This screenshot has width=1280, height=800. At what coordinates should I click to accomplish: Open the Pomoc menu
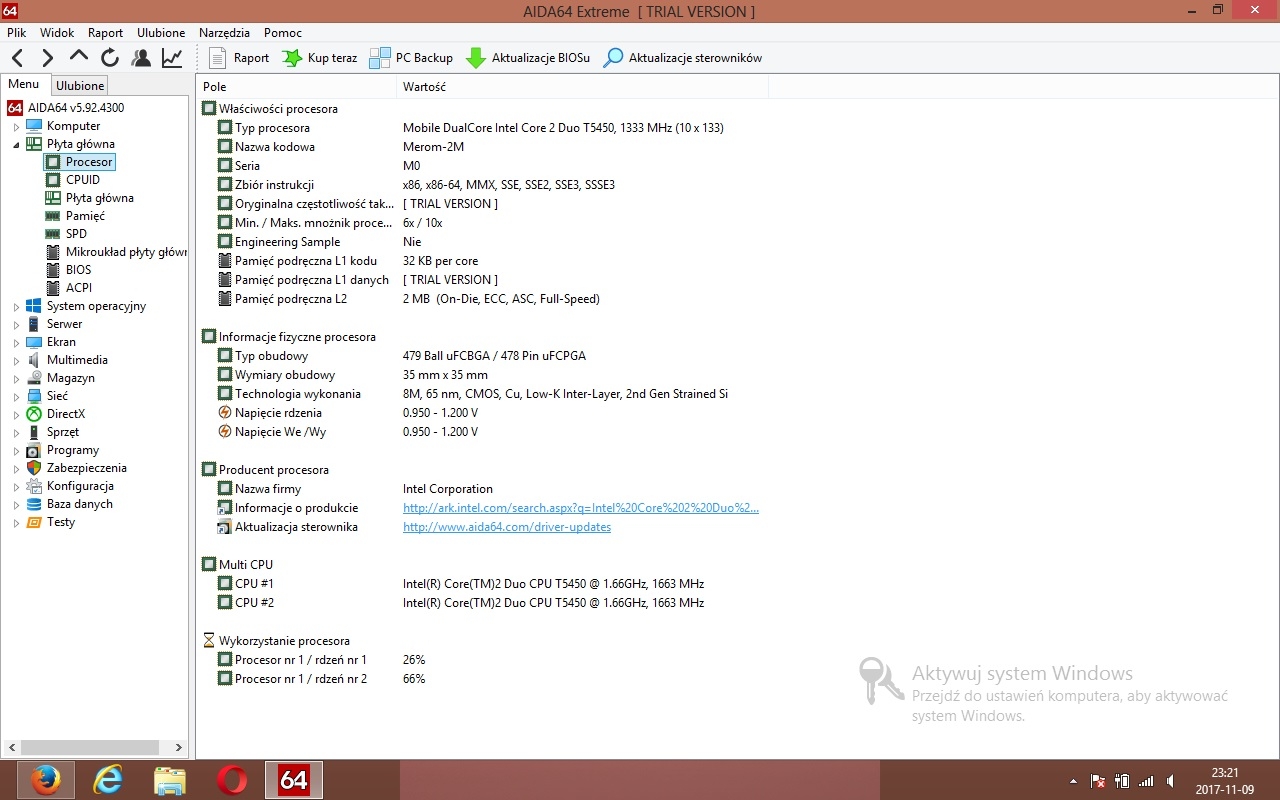click(x=283, y=33)
